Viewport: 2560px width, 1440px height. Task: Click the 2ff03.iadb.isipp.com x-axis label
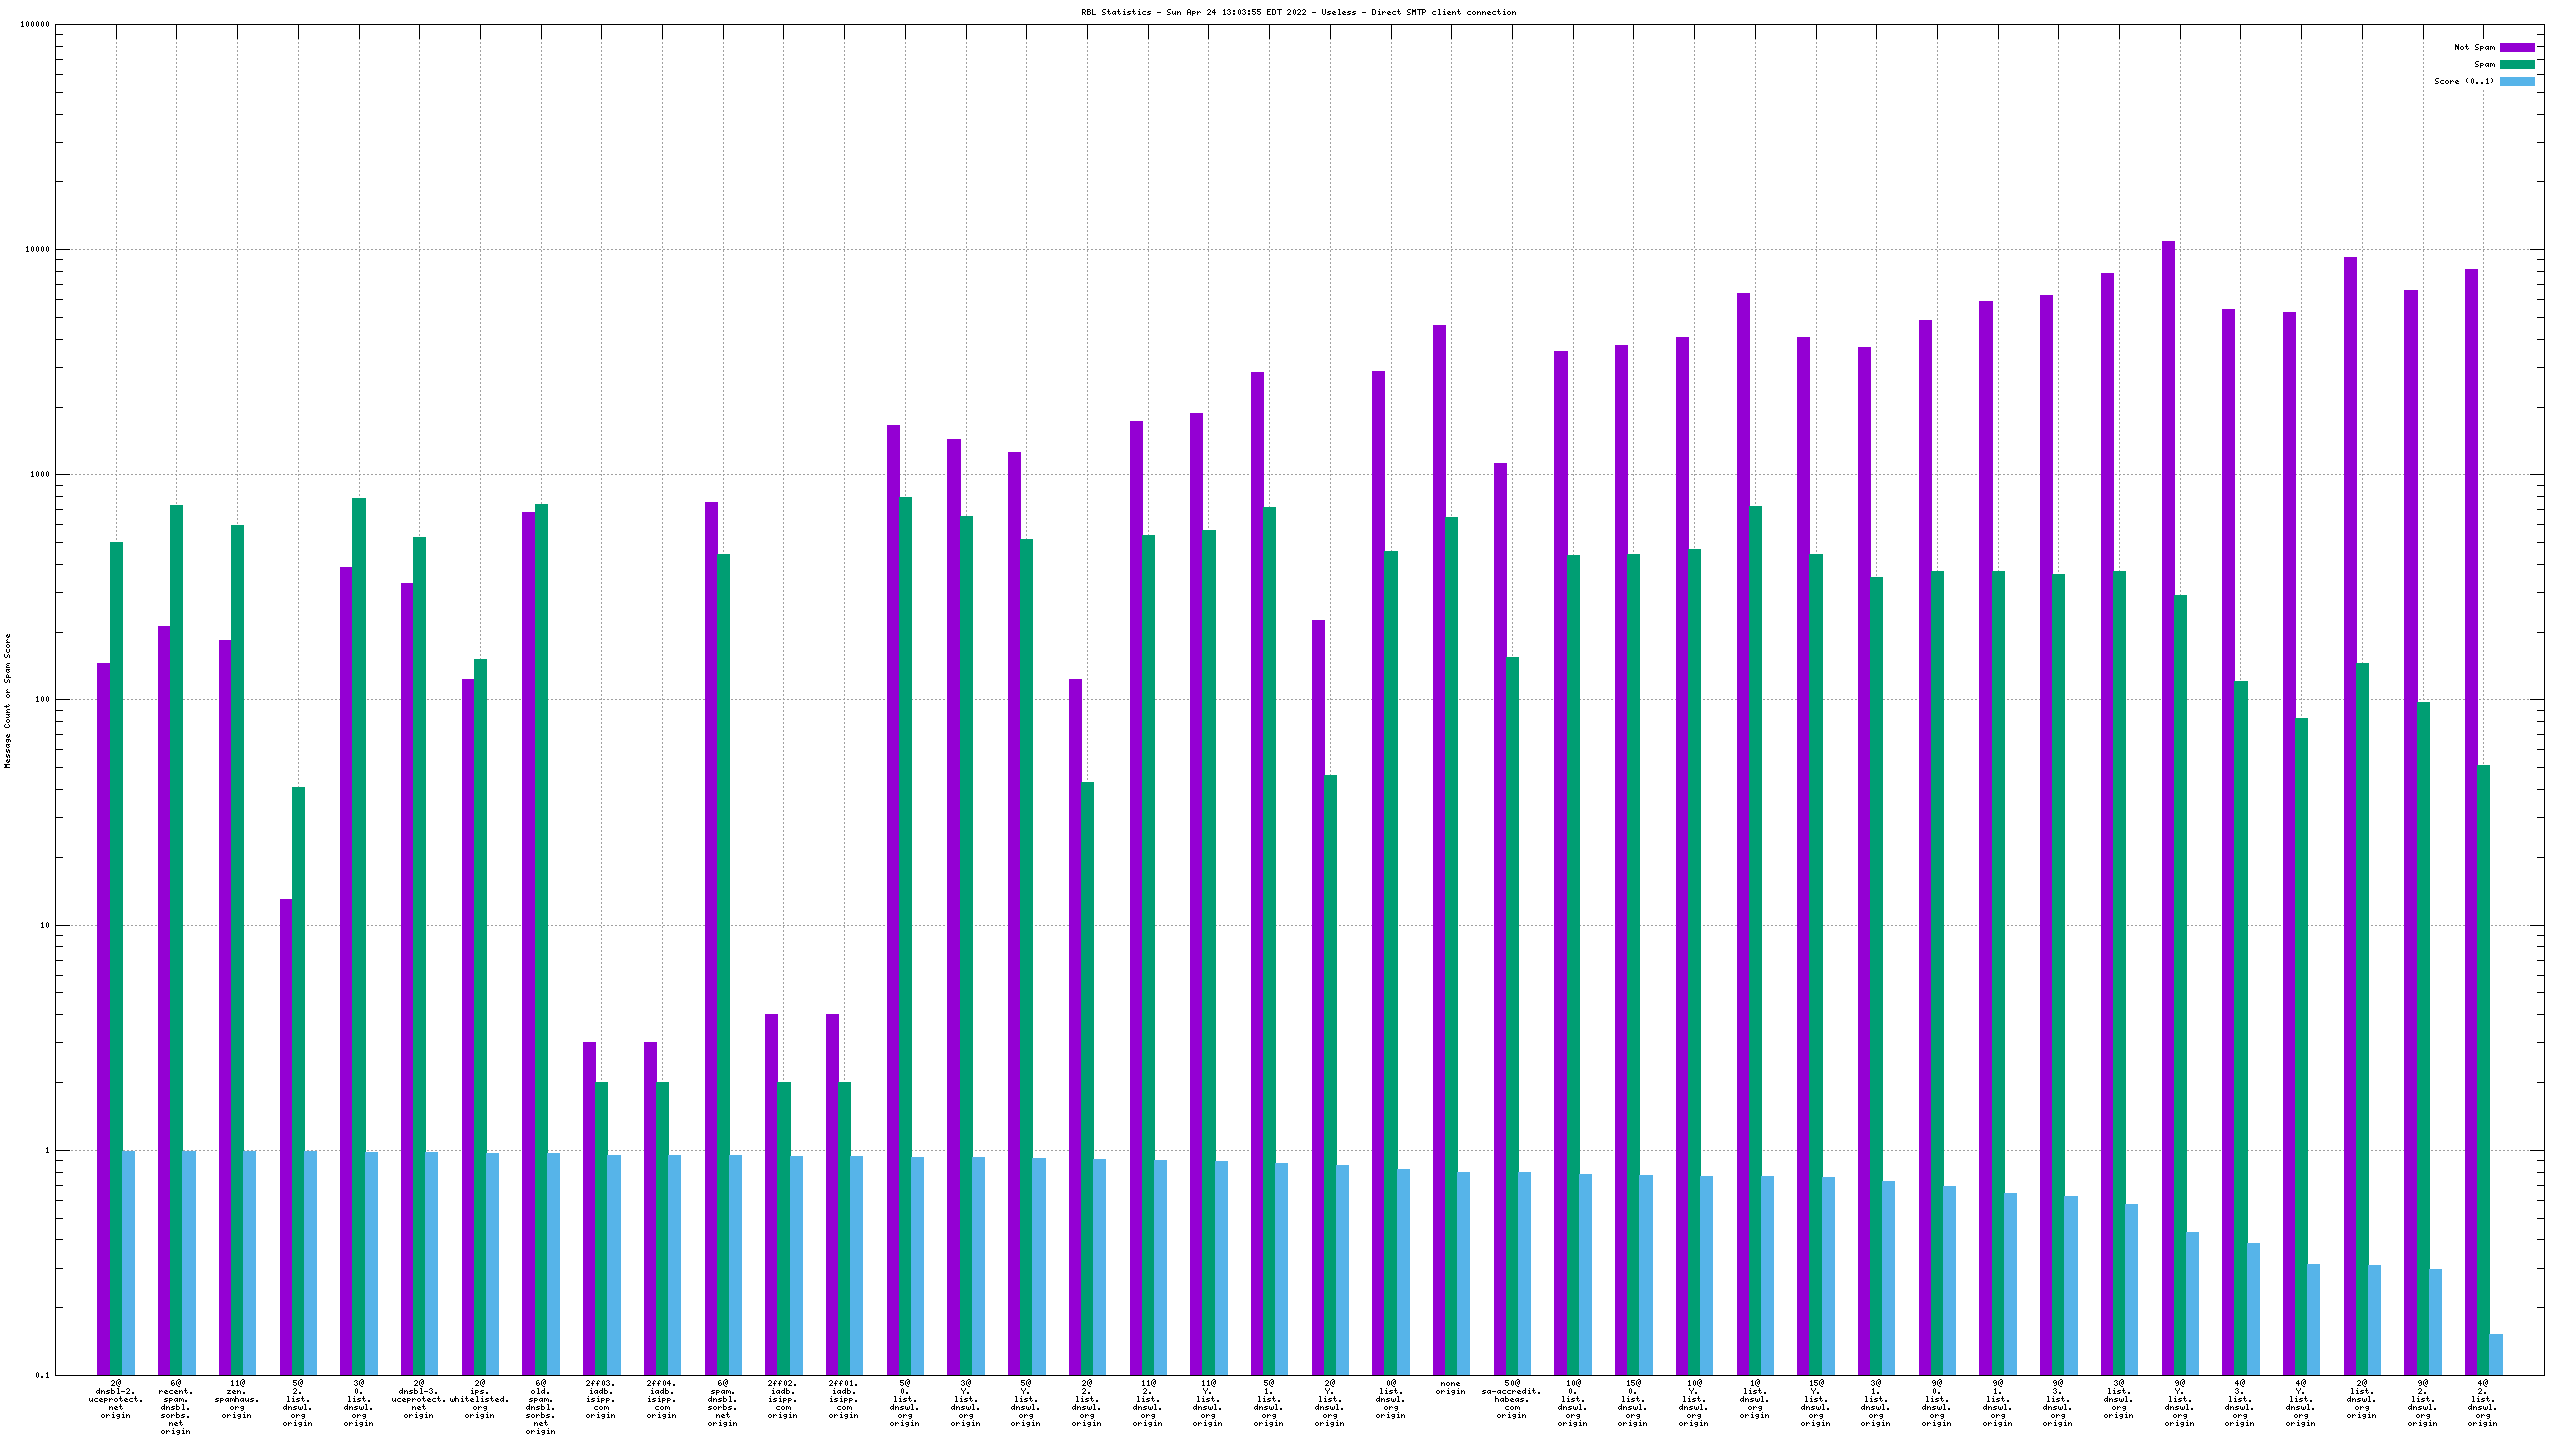point(601,1399)
